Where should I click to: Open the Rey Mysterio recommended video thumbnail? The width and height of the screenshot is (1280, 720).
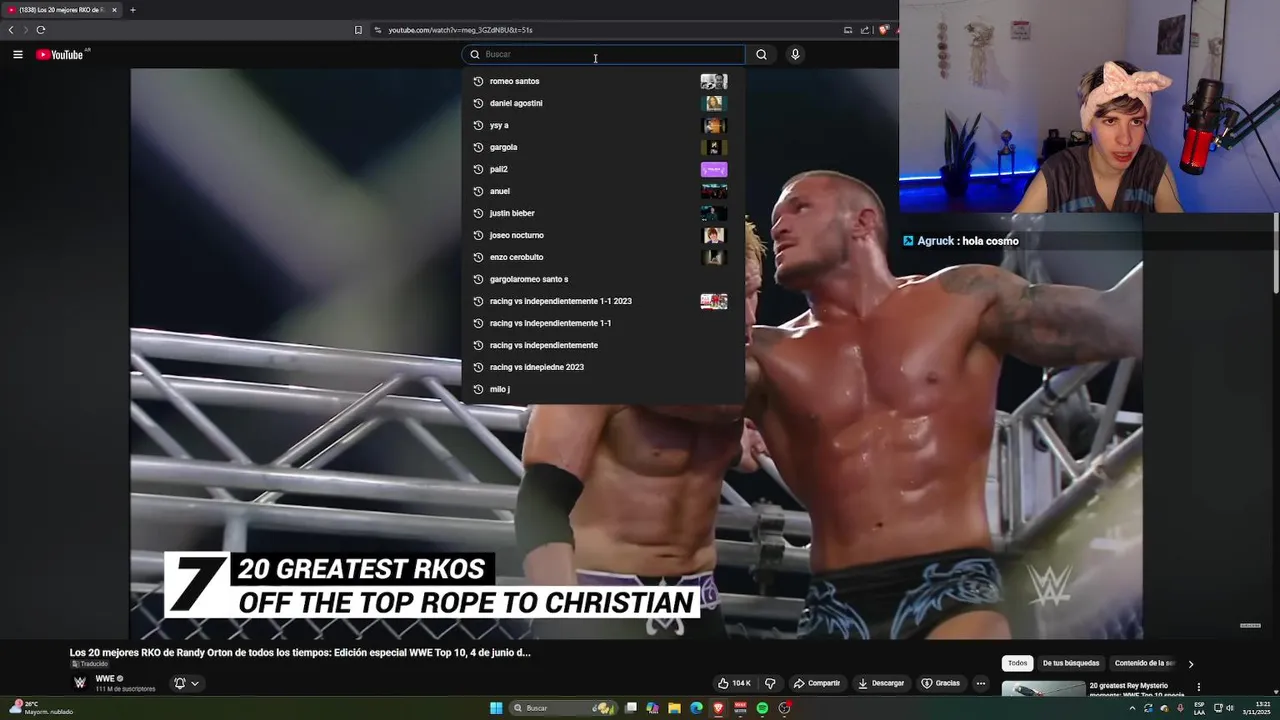(1043, 689)
